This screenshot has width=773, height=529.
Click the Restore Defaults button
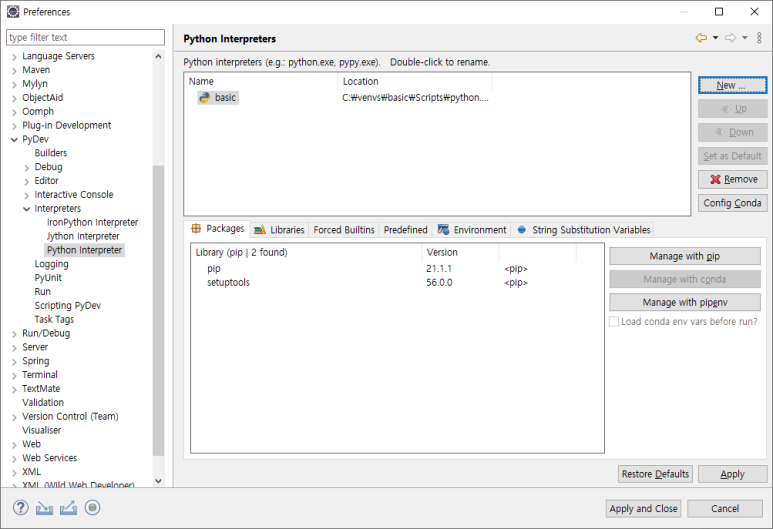coord(655,474)
